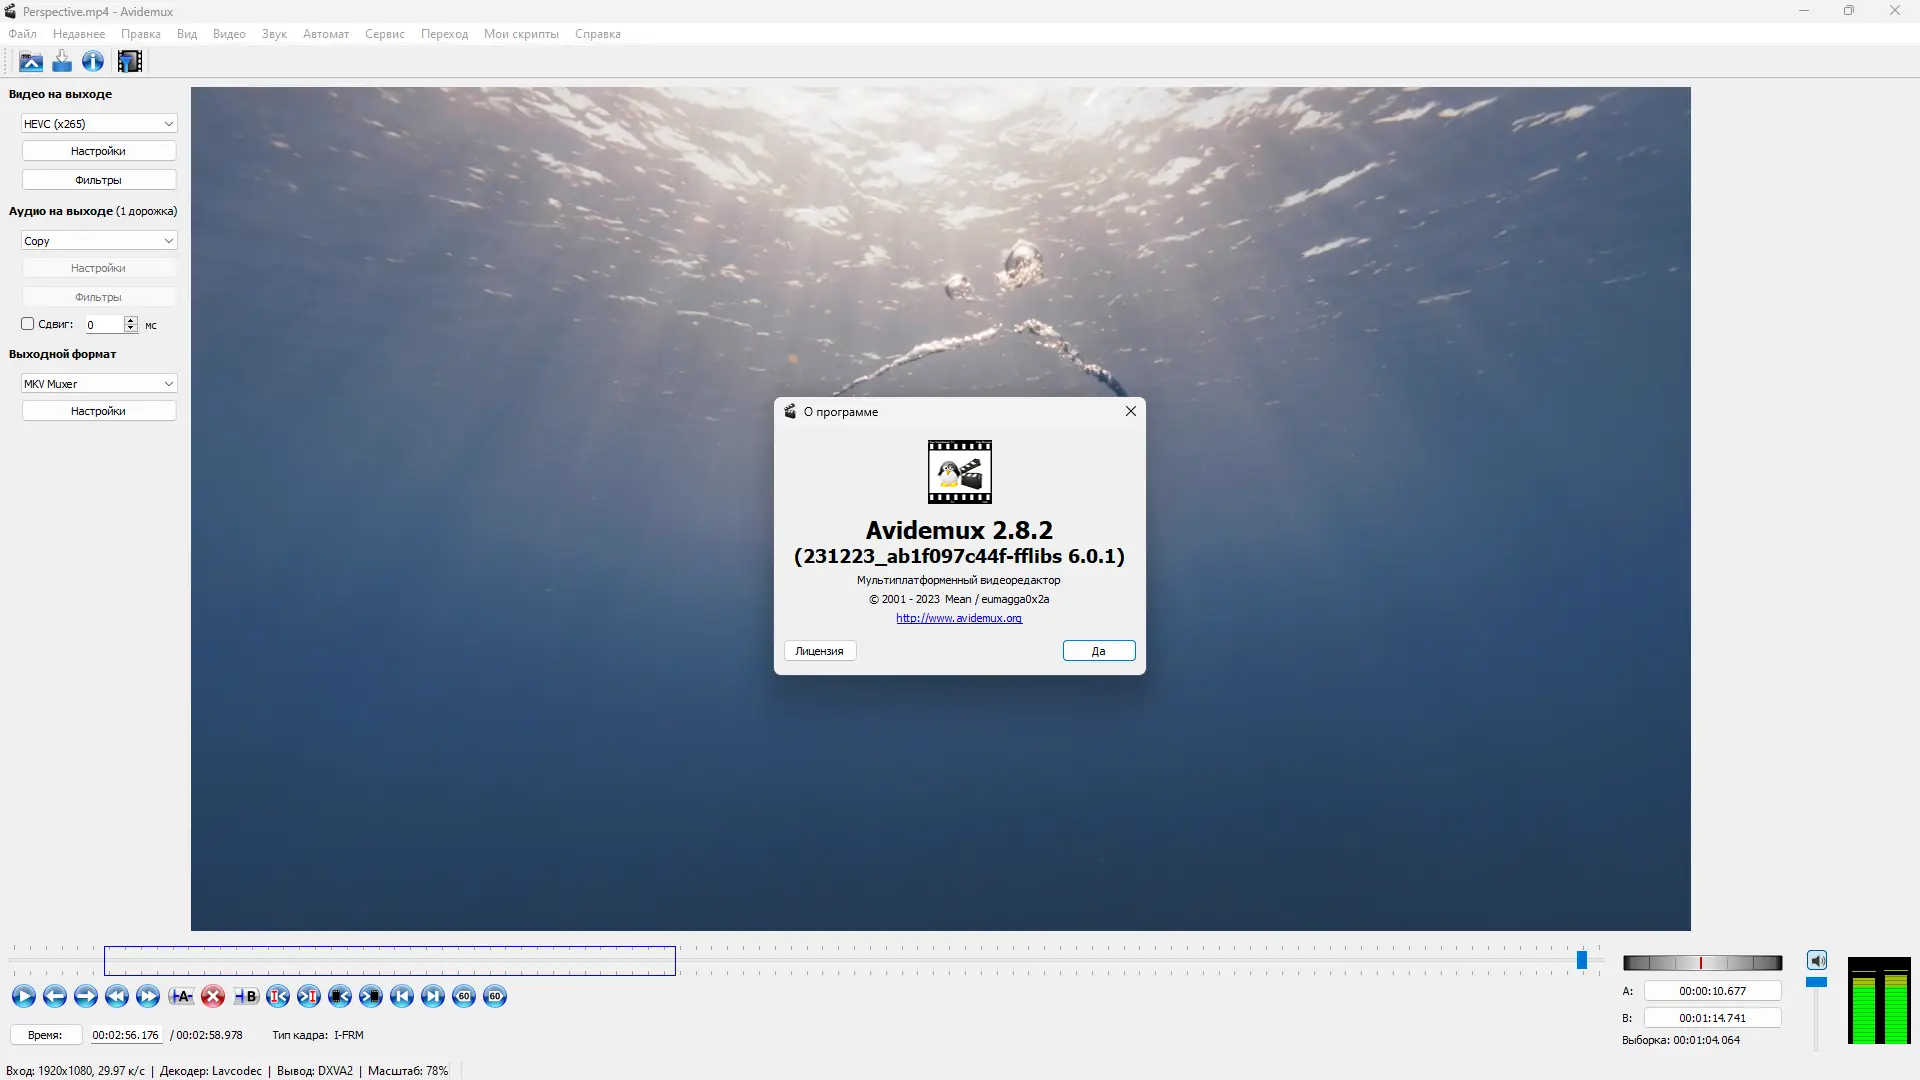Open the Справка menu
This screenshot has width=1920, height=1080.
point(597,34)
